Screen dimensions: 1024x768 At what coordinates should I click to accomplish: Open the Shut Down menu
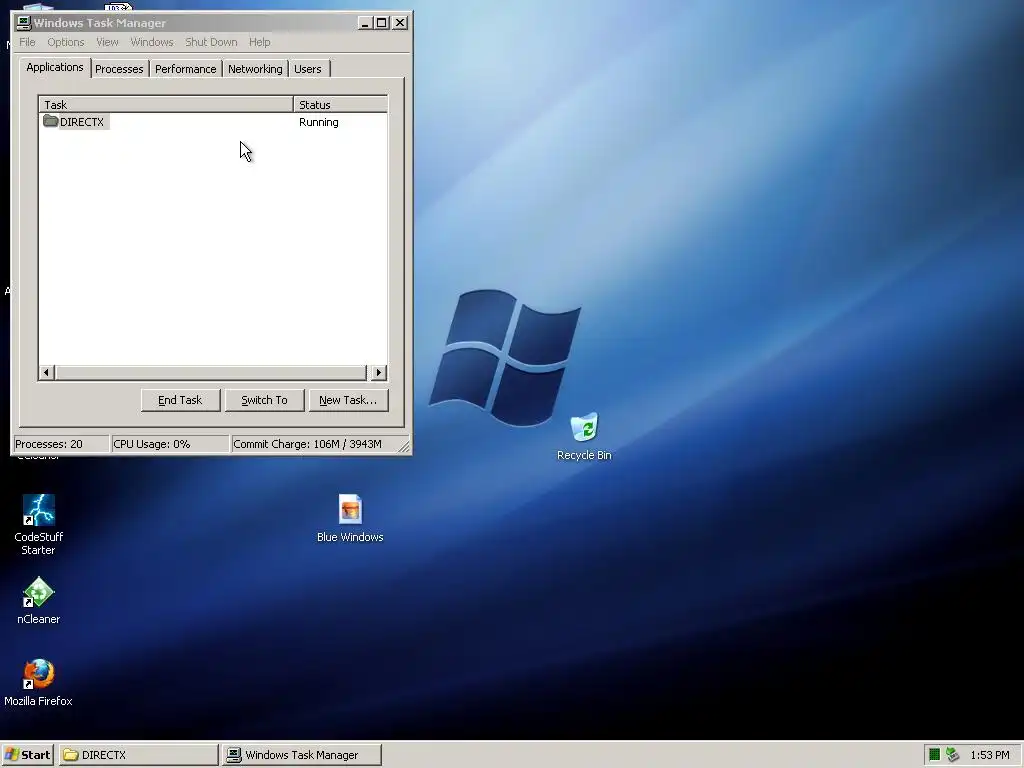211,42
